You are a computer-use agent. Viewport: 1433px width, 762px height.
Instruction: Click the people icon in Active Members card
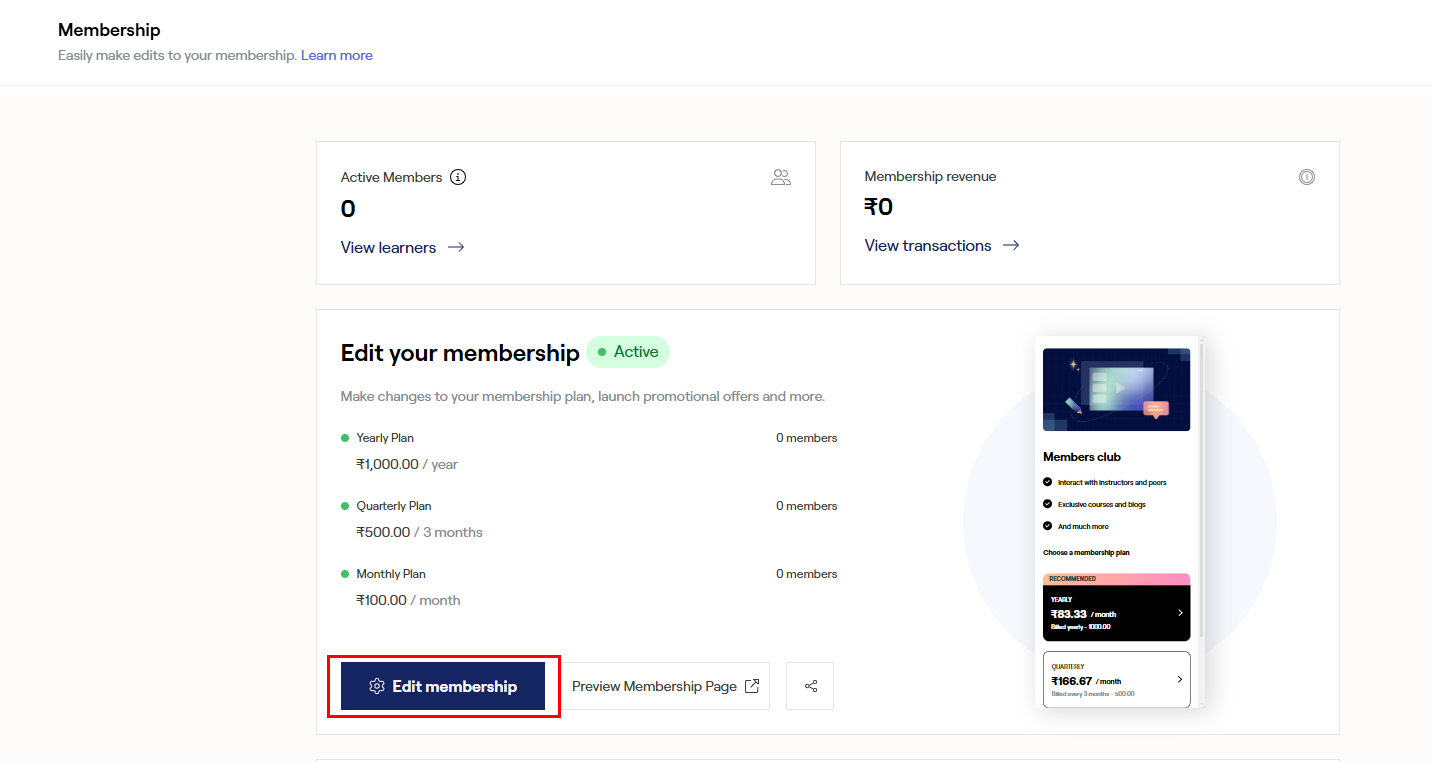[781, 178]
